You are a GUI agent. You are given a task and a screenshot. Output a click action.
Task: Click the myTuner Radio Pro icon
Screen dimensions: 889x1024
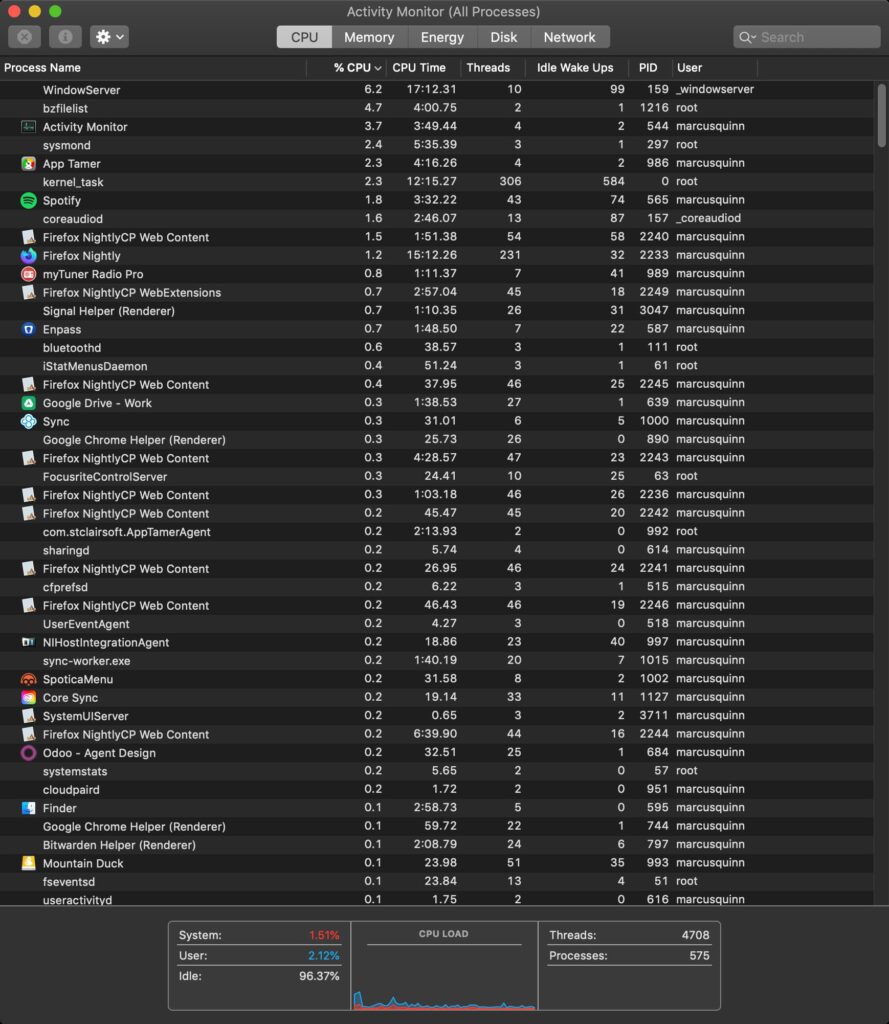(28, 274)
